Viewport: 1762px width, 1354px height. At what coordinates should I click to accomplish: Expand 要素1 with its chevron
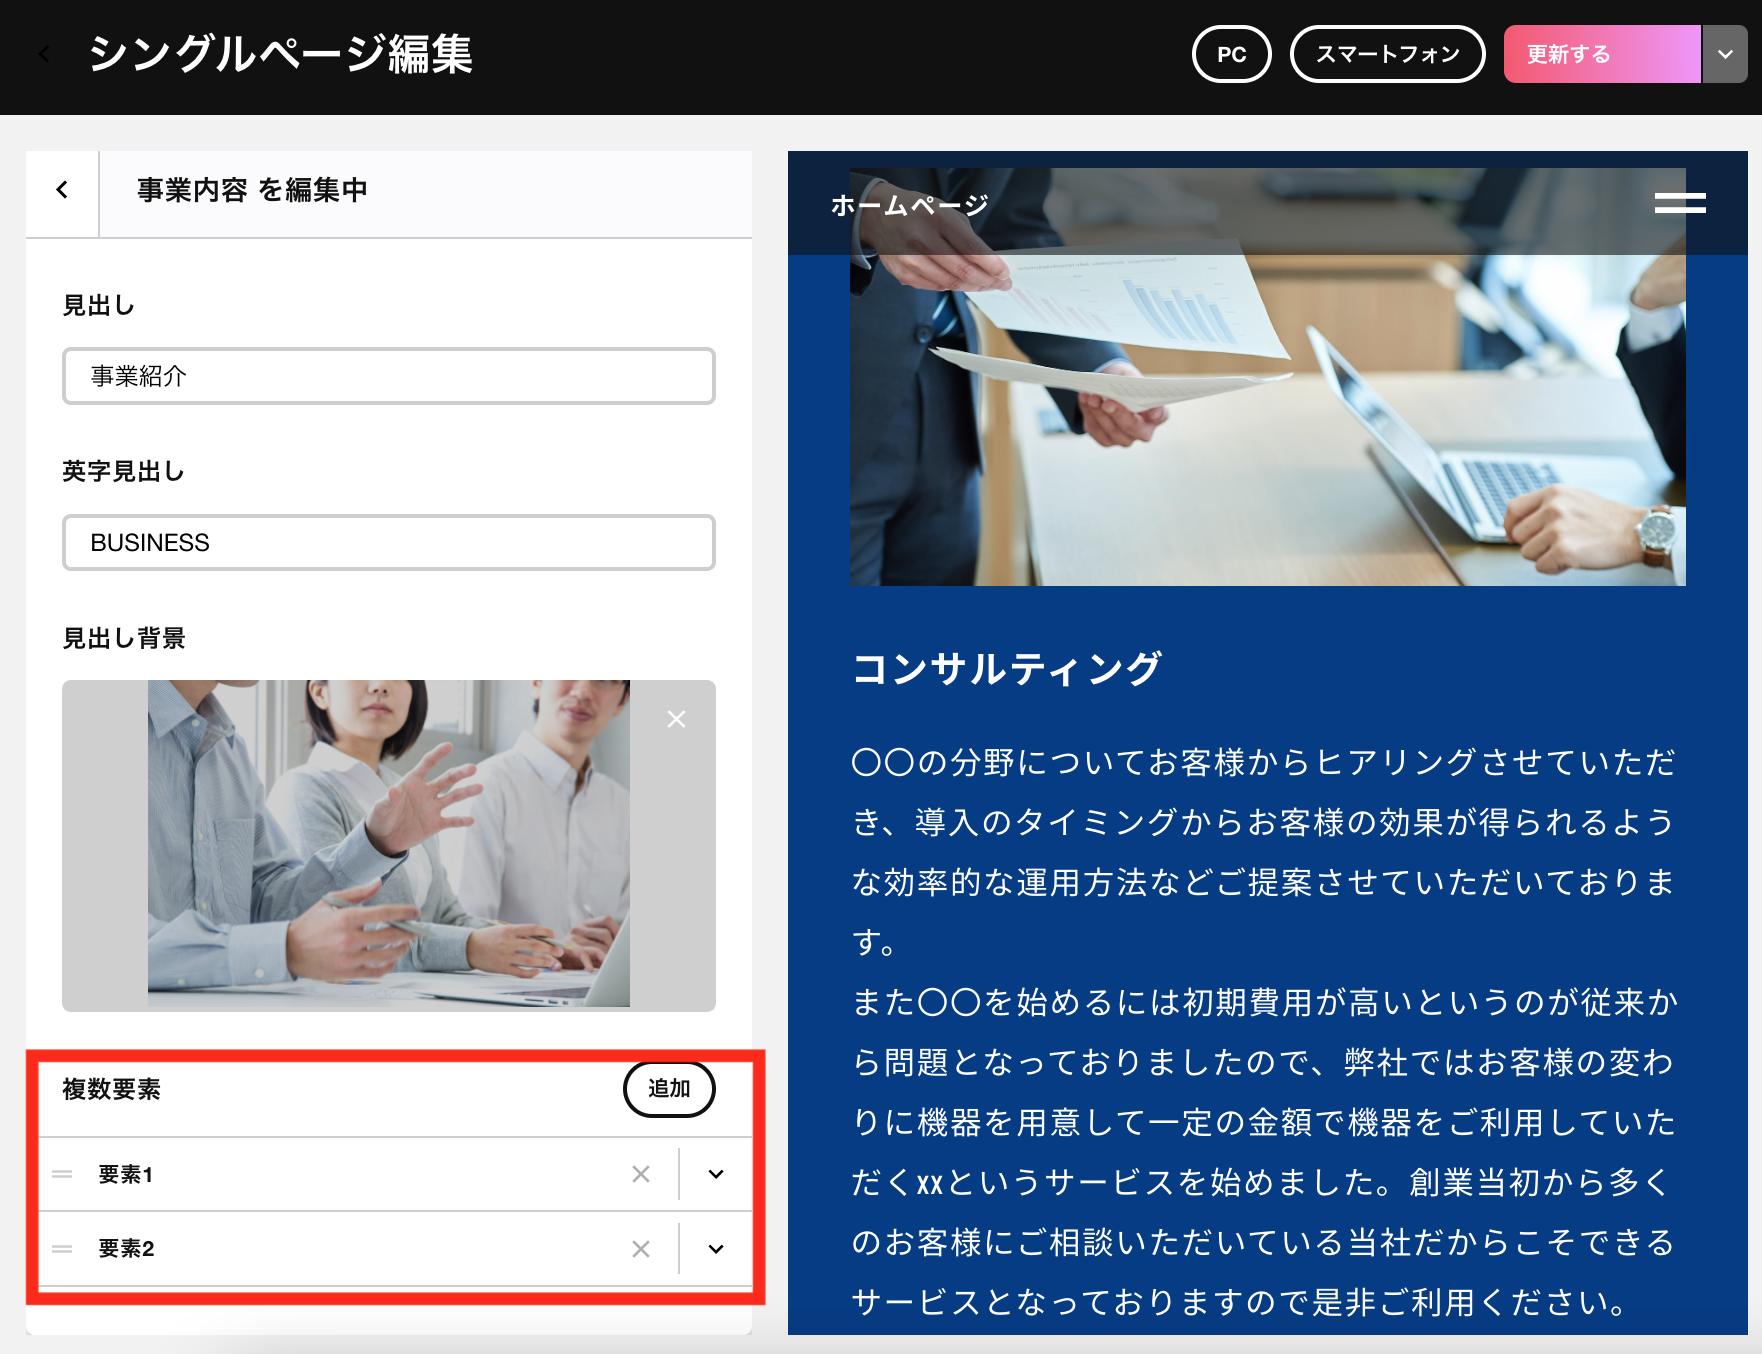tap(716, 1174)
